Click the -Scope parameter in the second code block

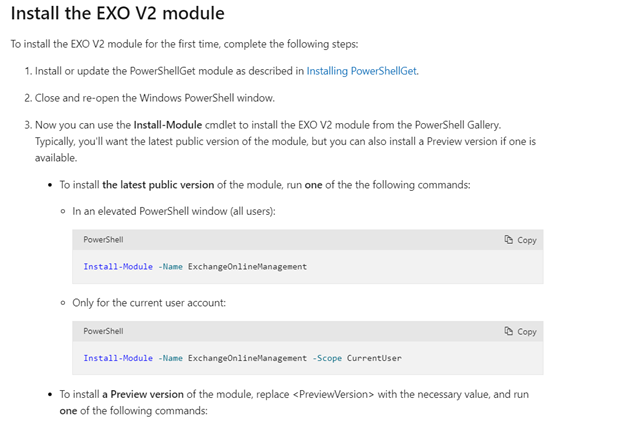click(327, 358)
